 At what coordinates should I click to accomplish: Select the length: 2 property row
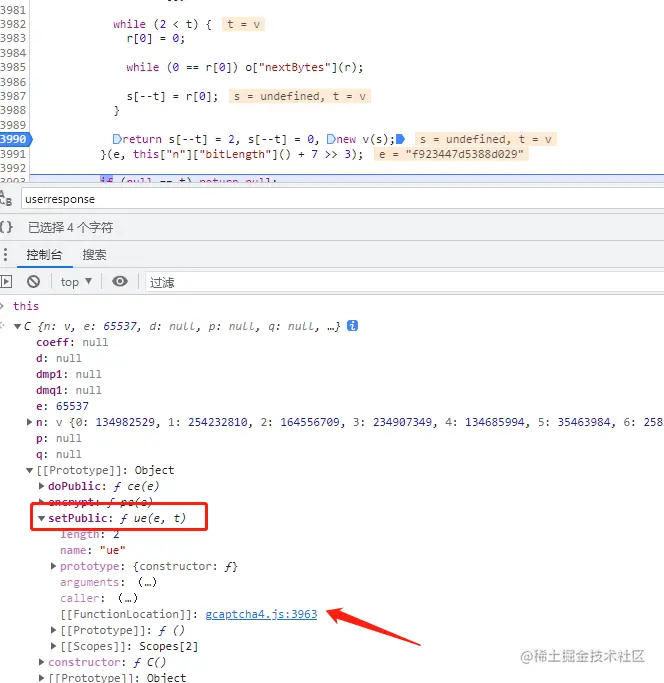point(89,534)
